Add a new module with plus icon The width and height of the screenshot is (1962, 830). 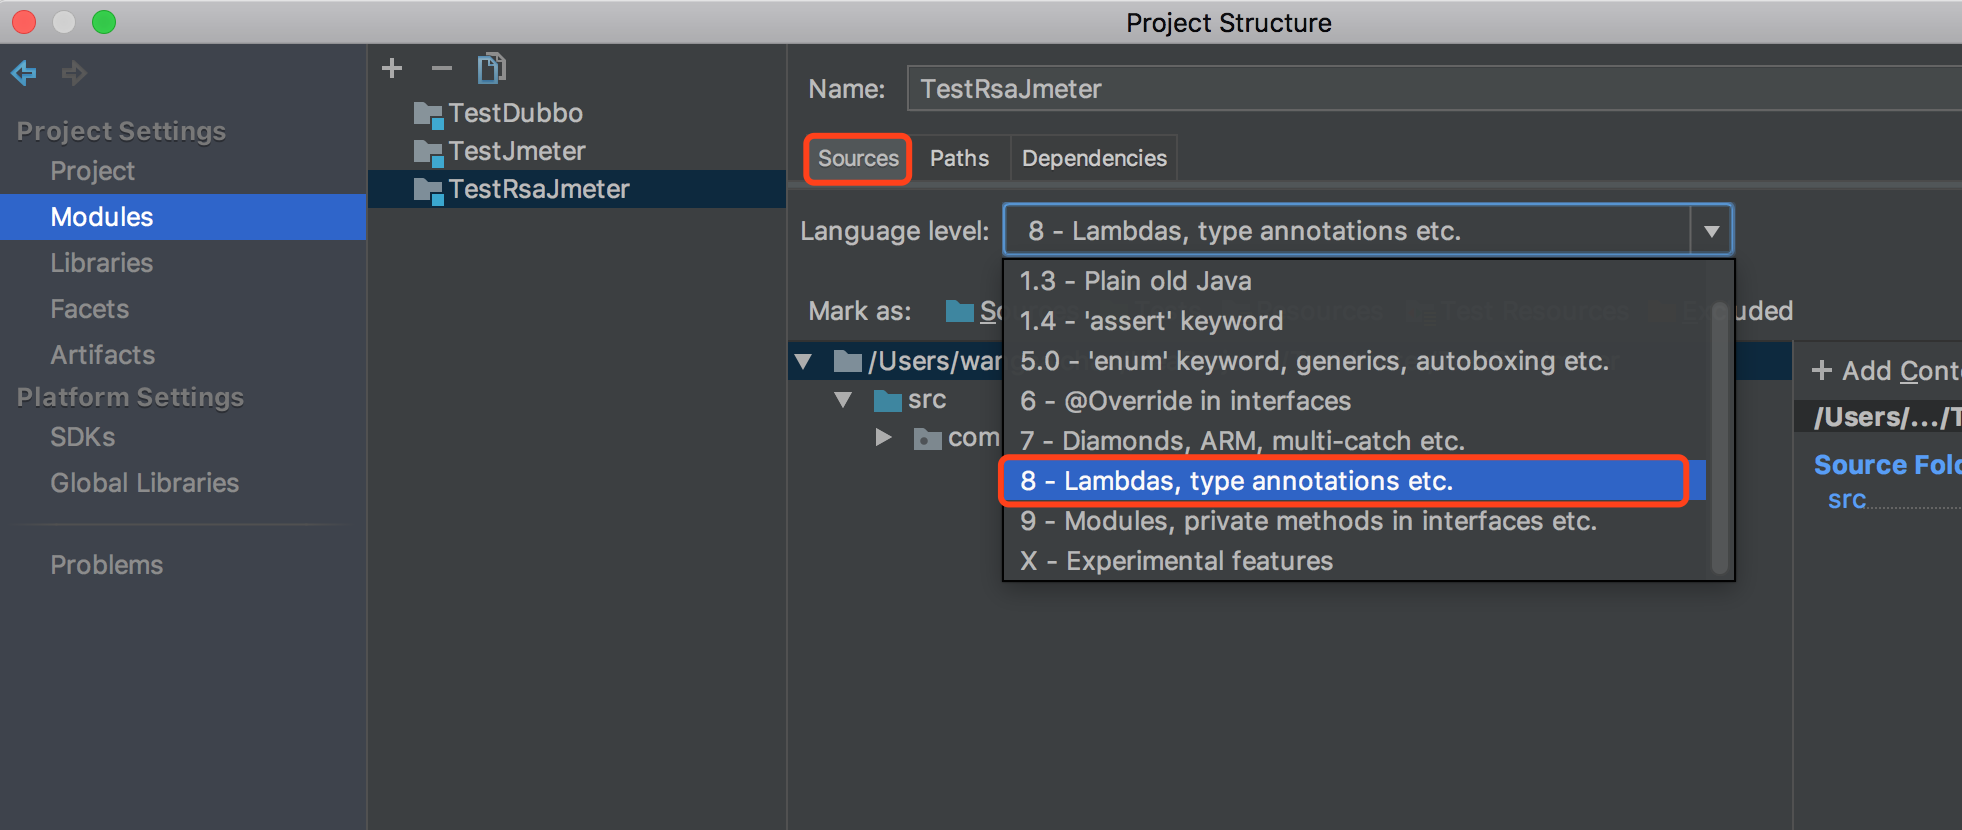coord(392,68)
